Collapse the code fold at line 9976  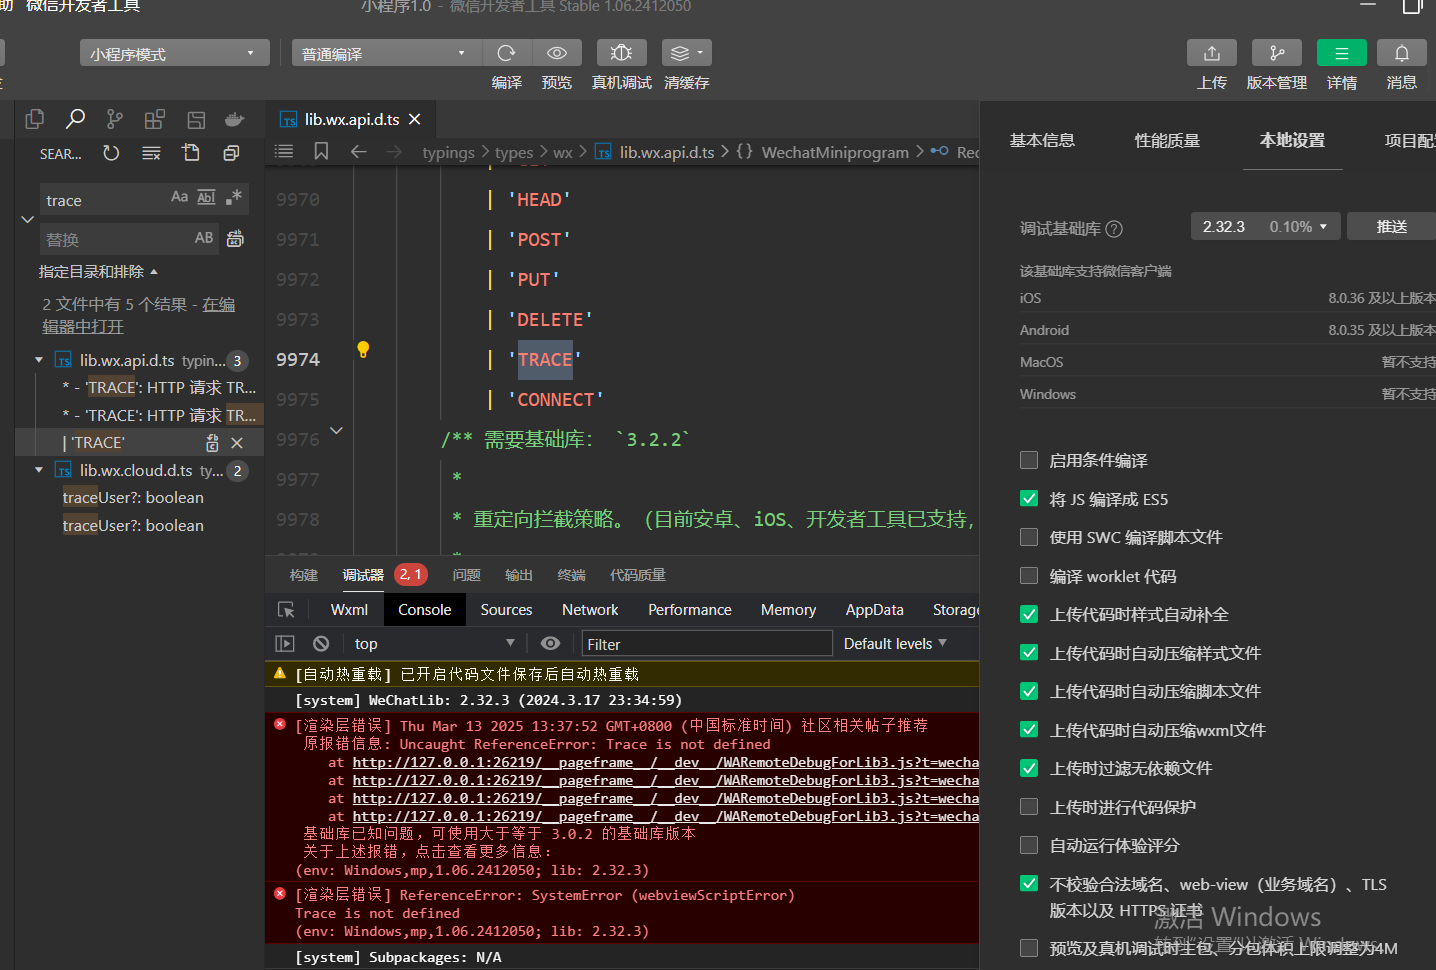[337, 430]
